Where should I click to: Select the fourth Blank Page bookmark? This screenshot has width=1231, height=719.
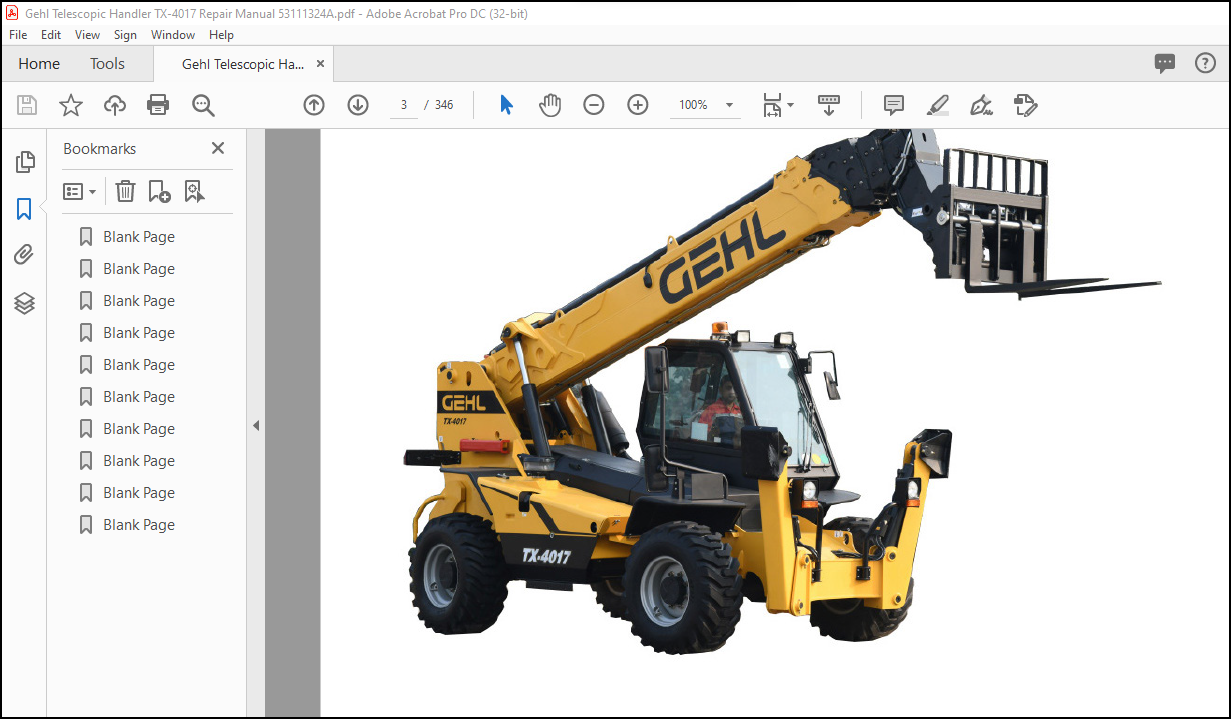point(139,333)
